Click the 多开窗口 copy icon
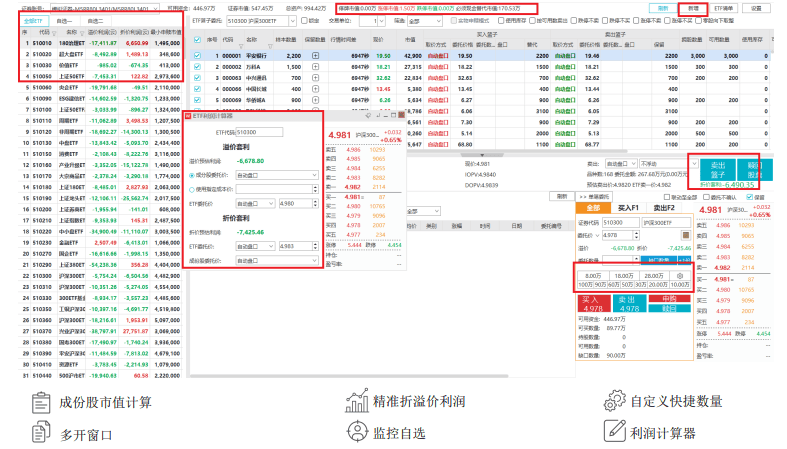 41,432
